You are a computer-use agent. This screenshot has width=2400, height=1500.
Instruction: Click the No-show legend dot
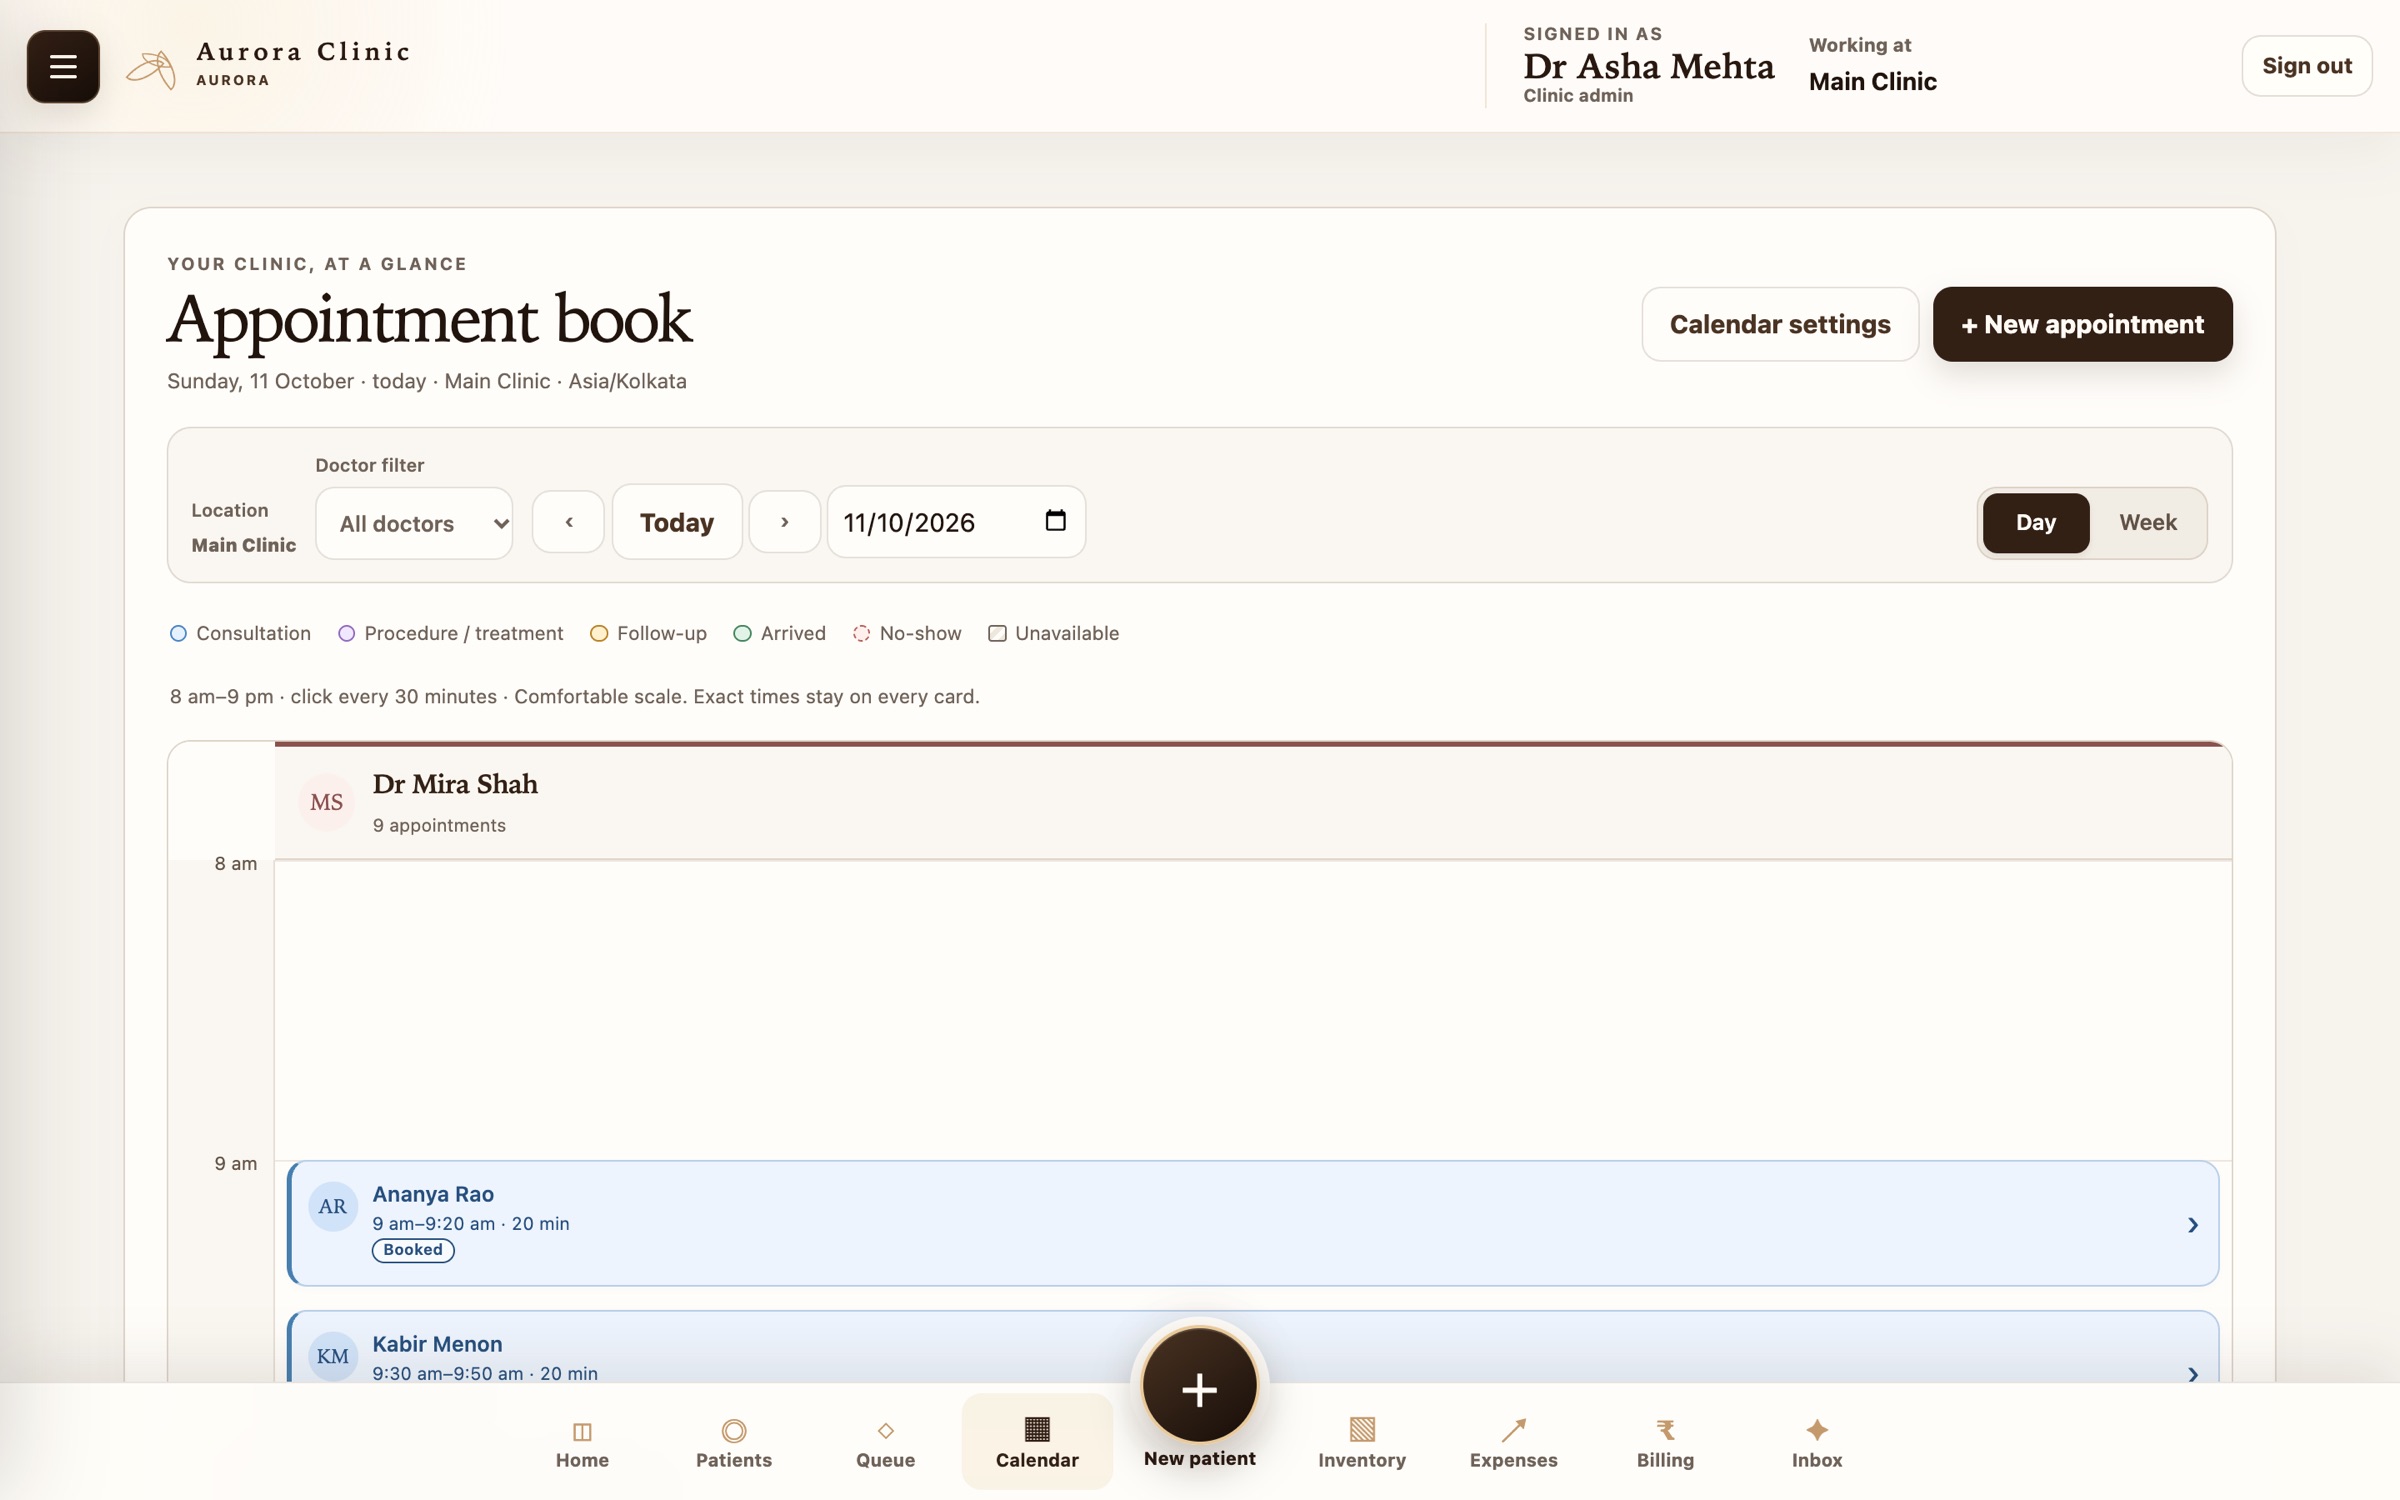point(861,633)
